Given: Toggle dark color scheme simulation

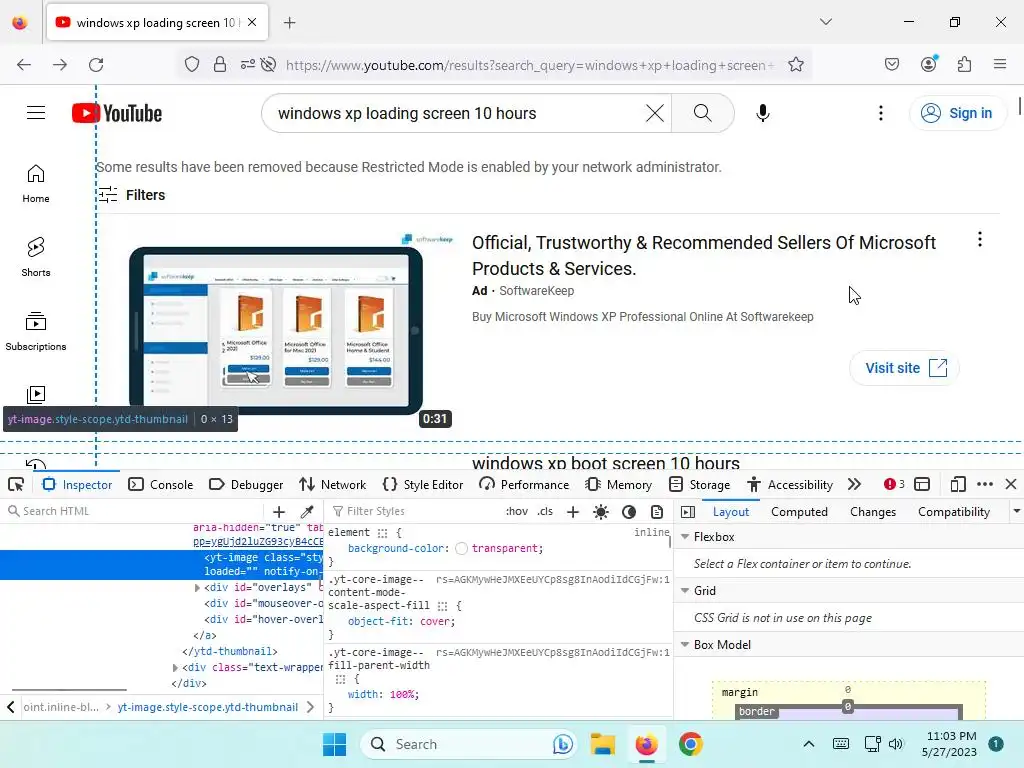Looking at the screenshot, I should (x=629, y=512).
